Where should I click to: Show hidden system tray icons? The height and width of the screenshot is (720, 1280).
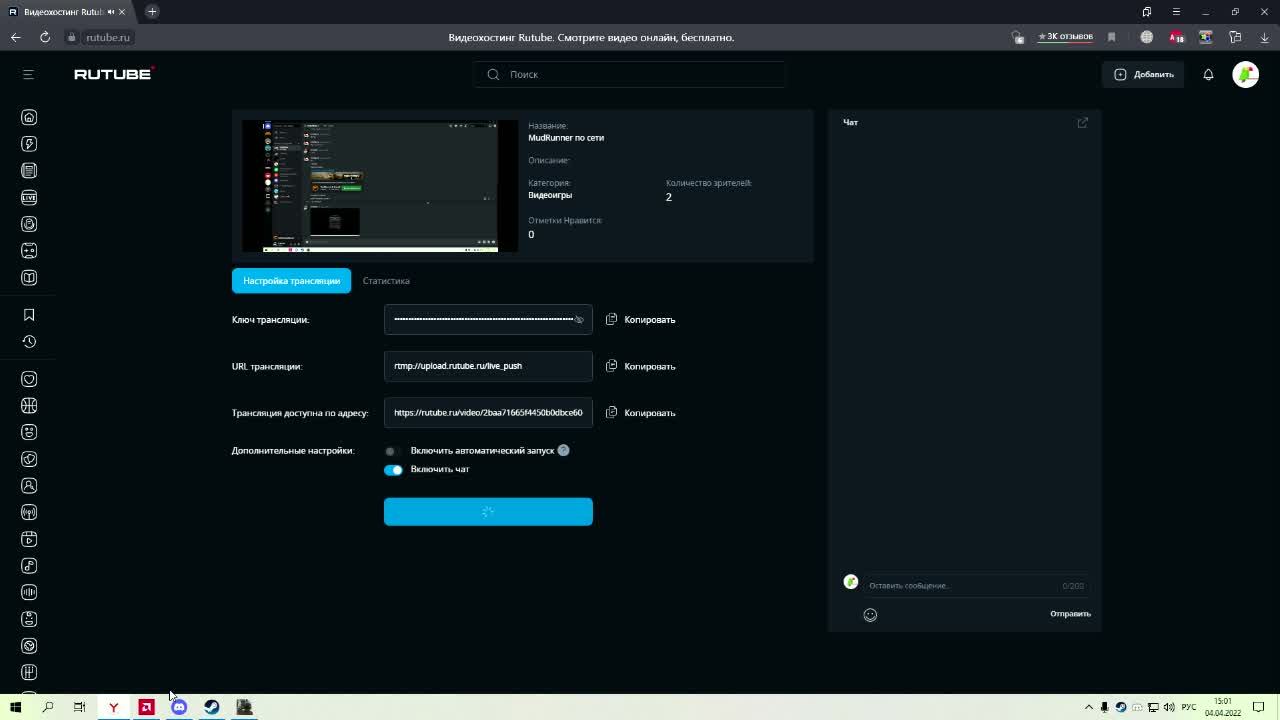click(x=1089, y=707)
